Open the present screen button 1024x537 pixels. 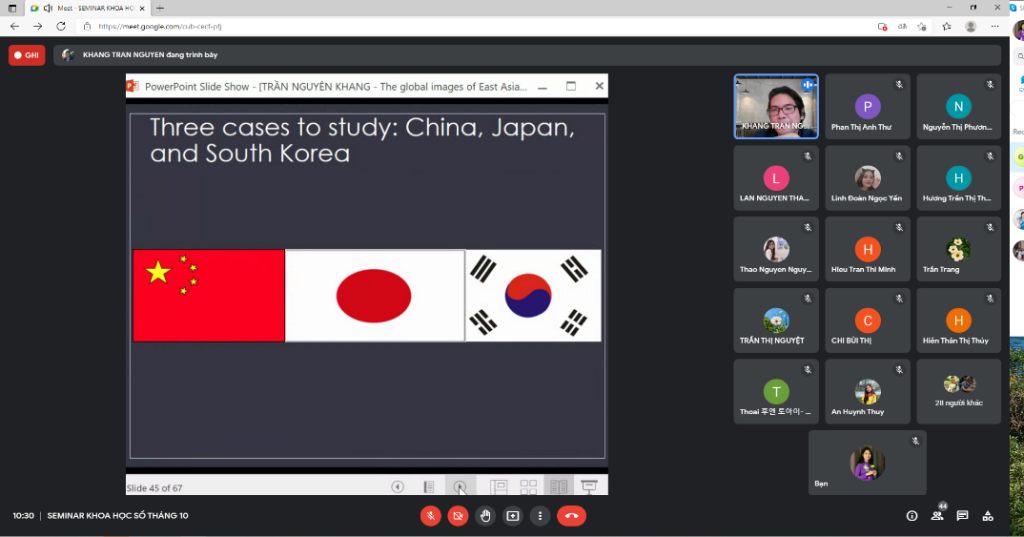point(513,516)
